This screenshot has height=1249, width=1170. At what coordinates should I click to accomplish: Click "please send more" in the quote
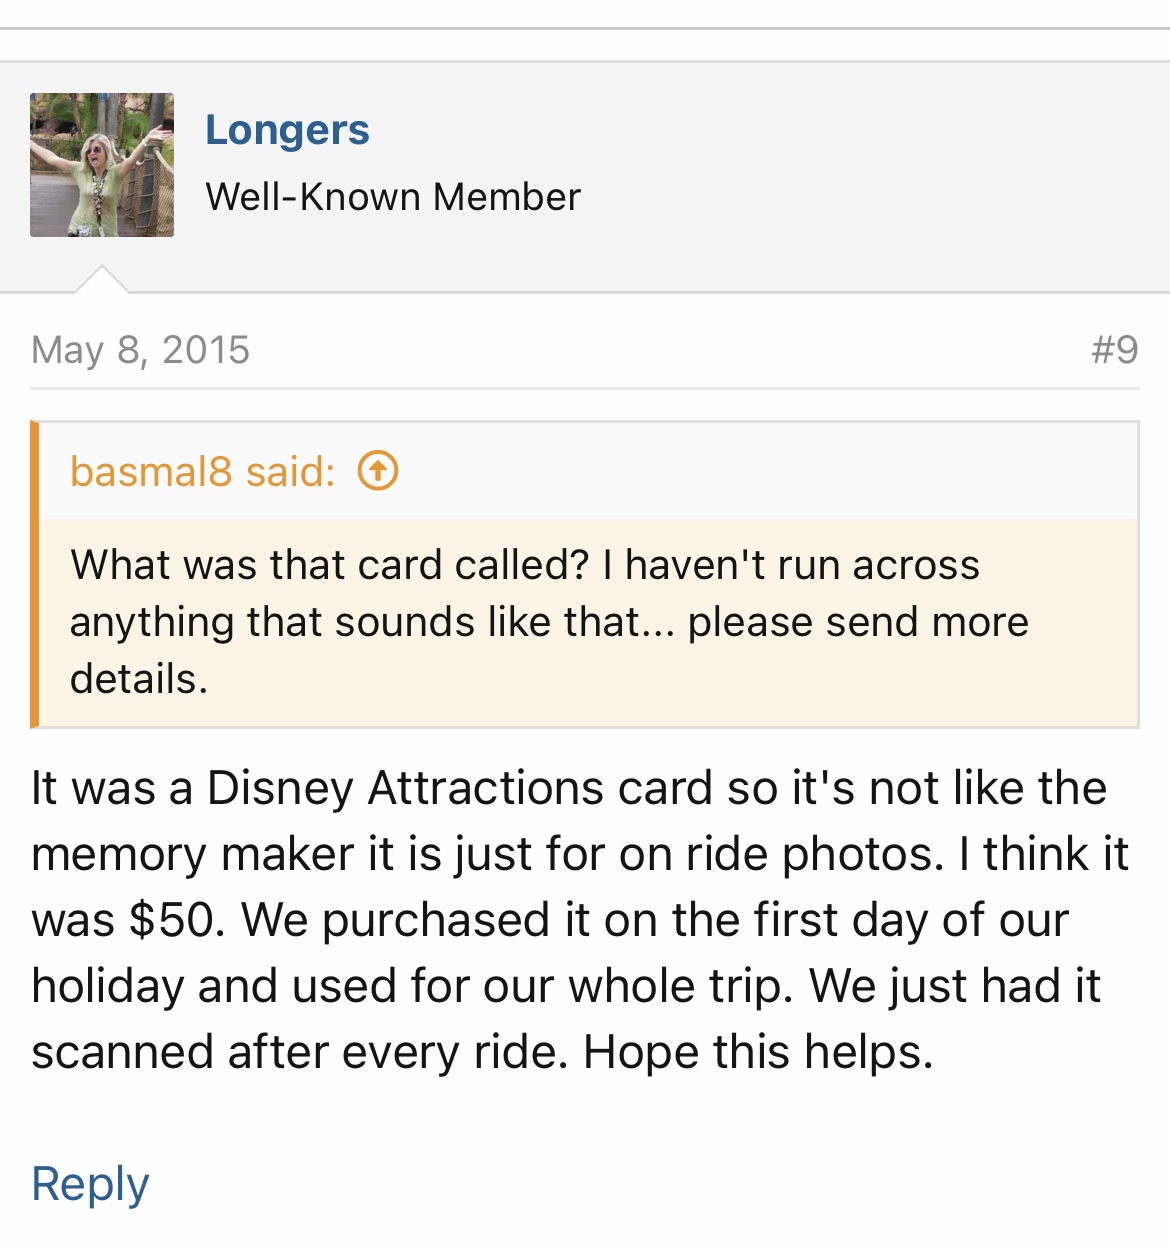pos(858,622)
